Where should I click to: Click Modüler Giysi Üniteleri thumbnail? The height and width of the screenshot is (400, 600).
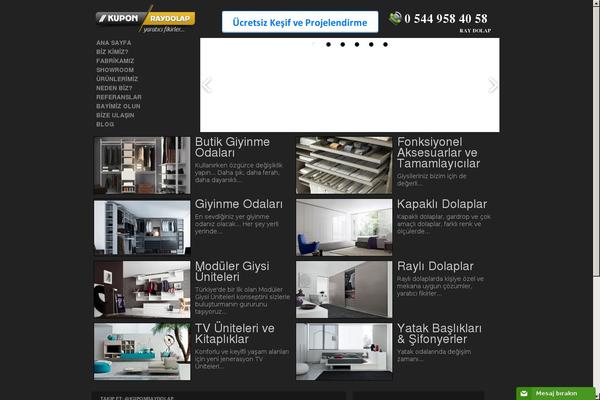click(142, 289)
